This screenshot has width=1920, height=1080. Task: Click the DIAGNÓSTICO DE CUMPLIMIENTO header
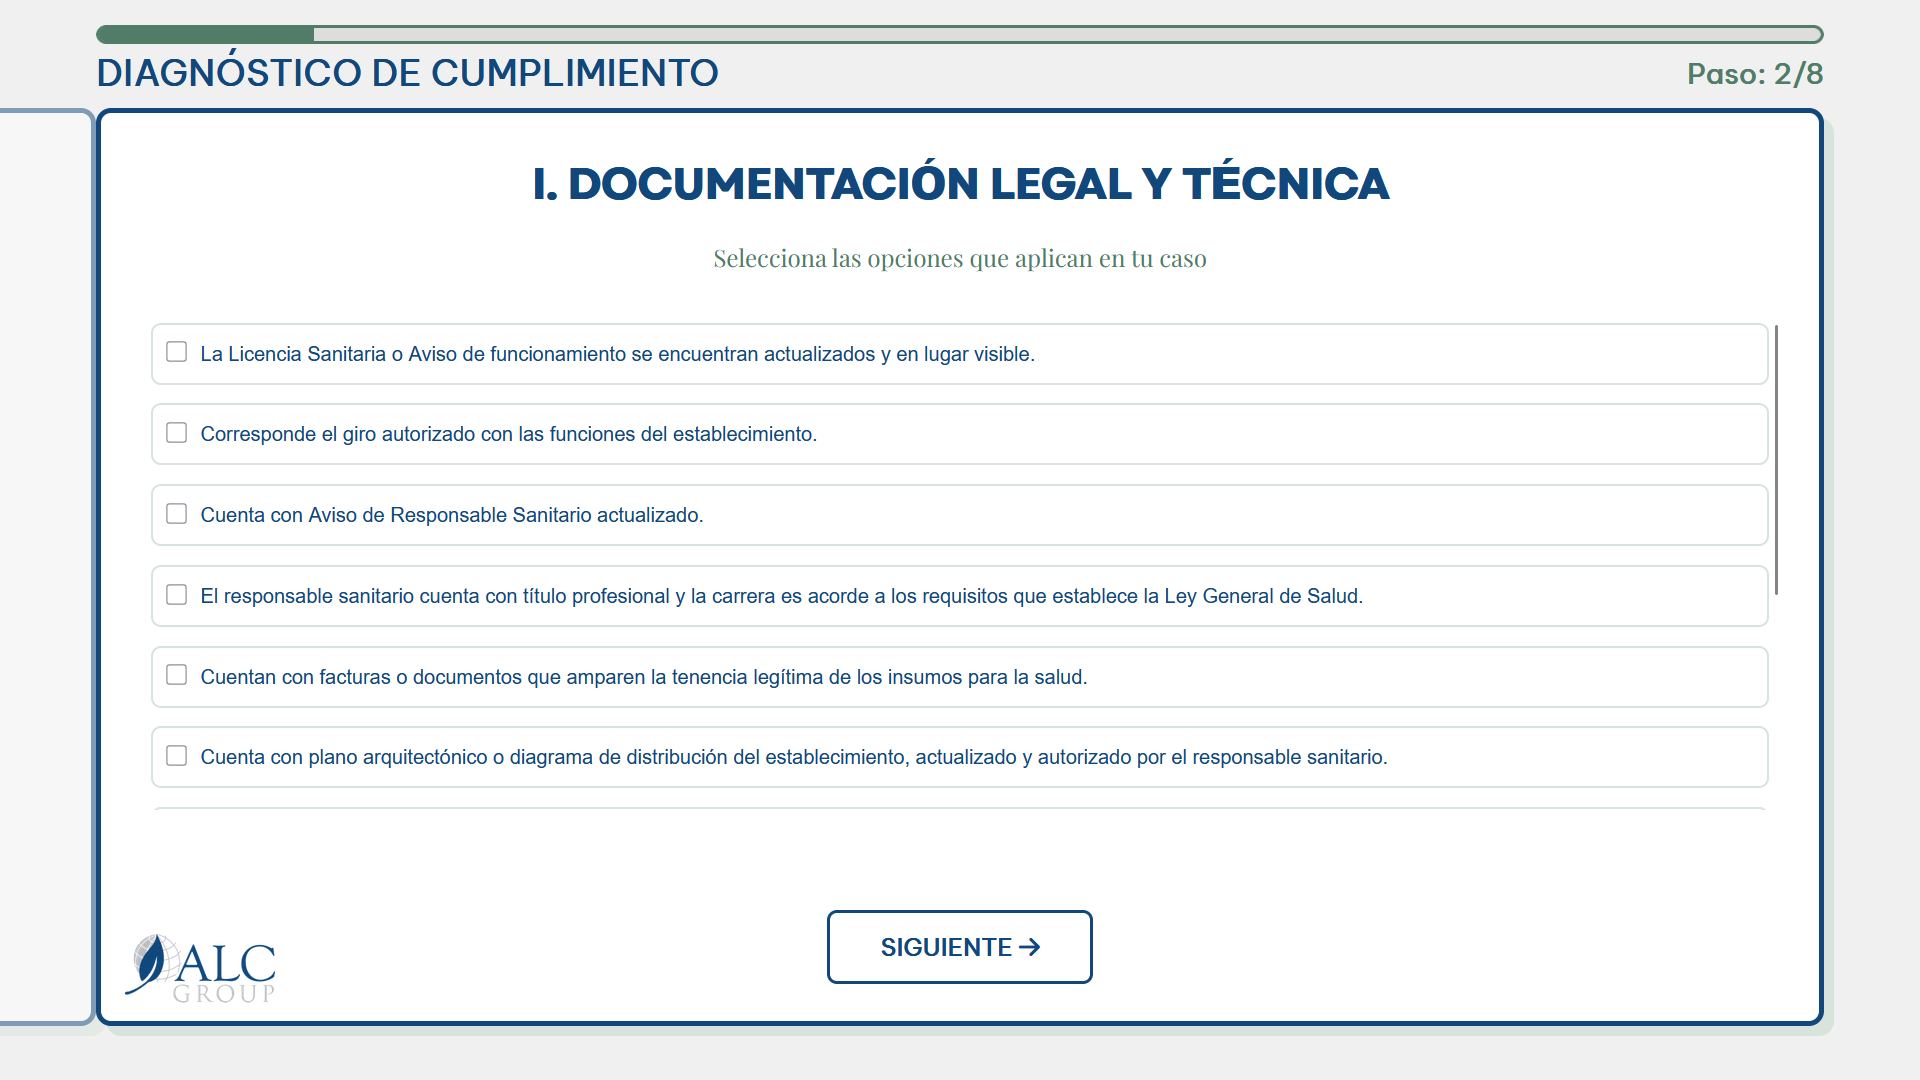tap(407, 71)
